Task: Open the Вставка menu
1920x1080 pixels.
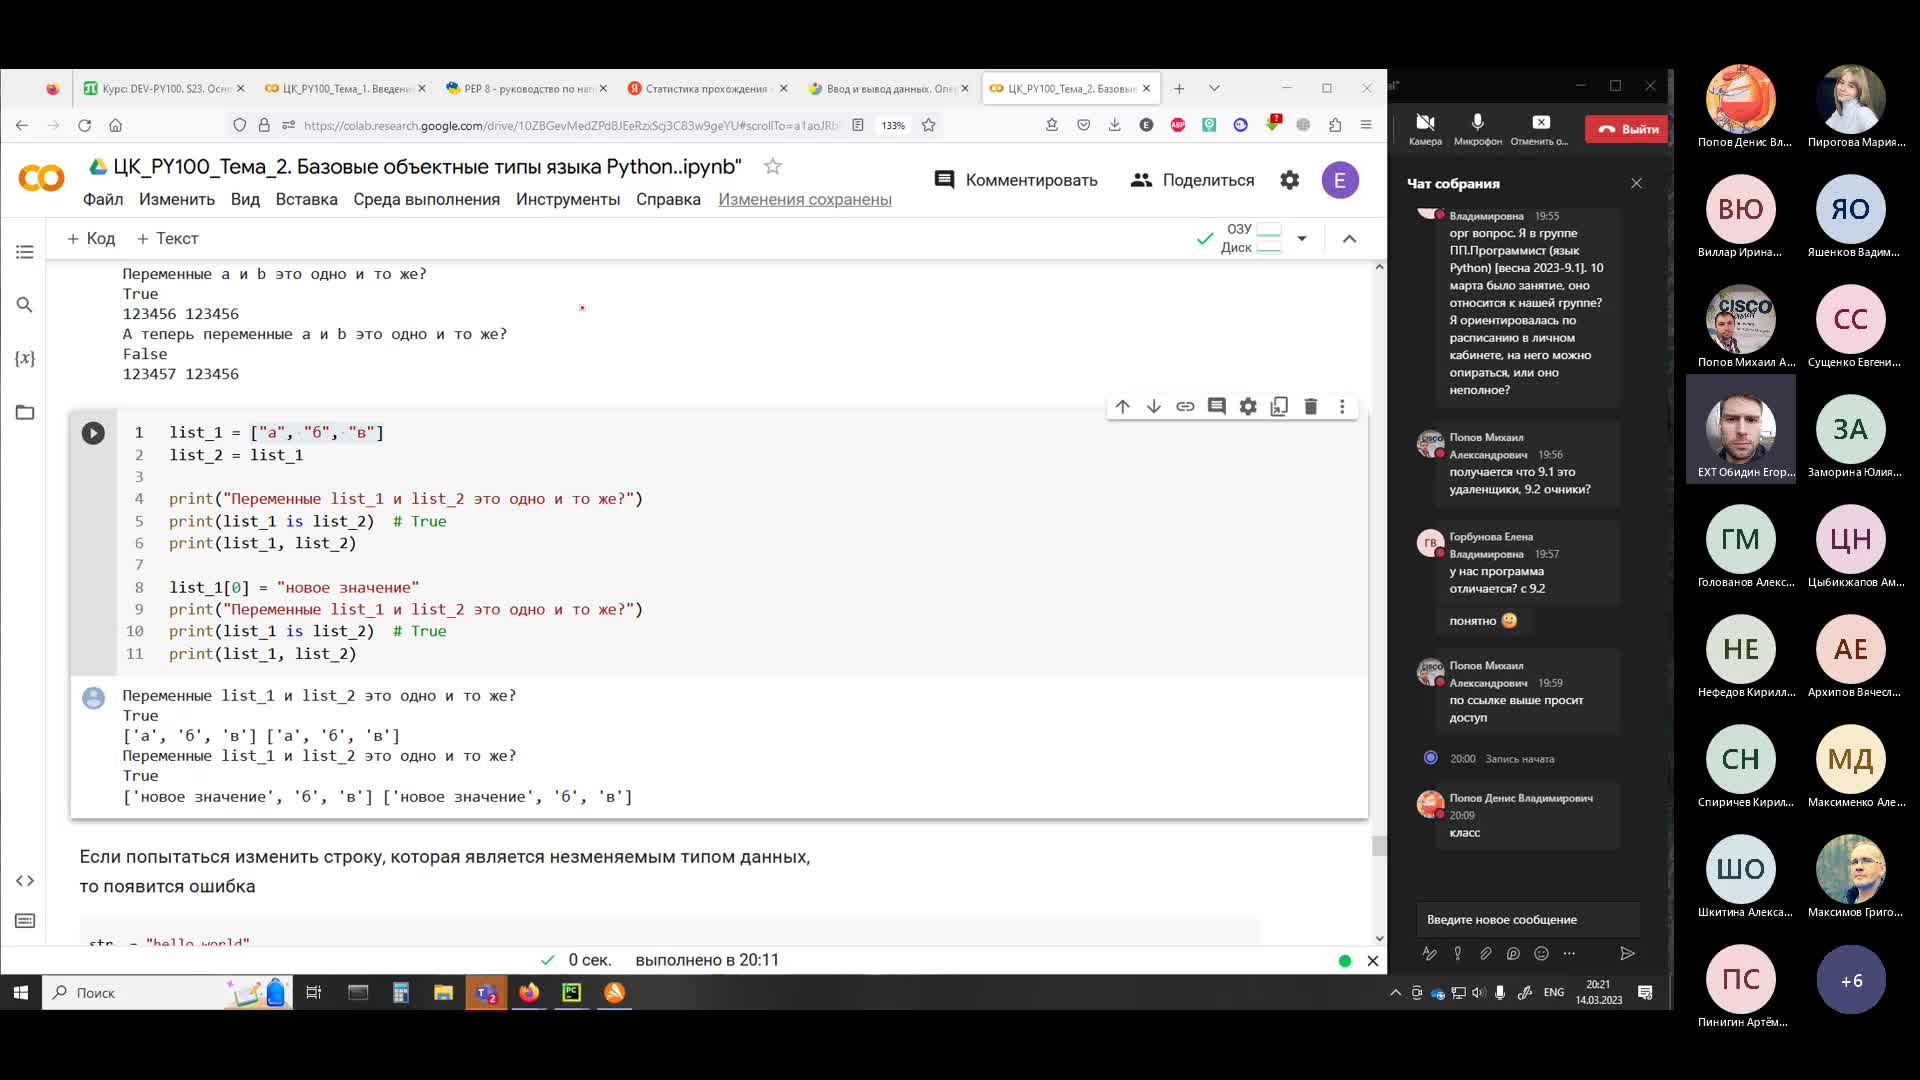Action: 306,199
